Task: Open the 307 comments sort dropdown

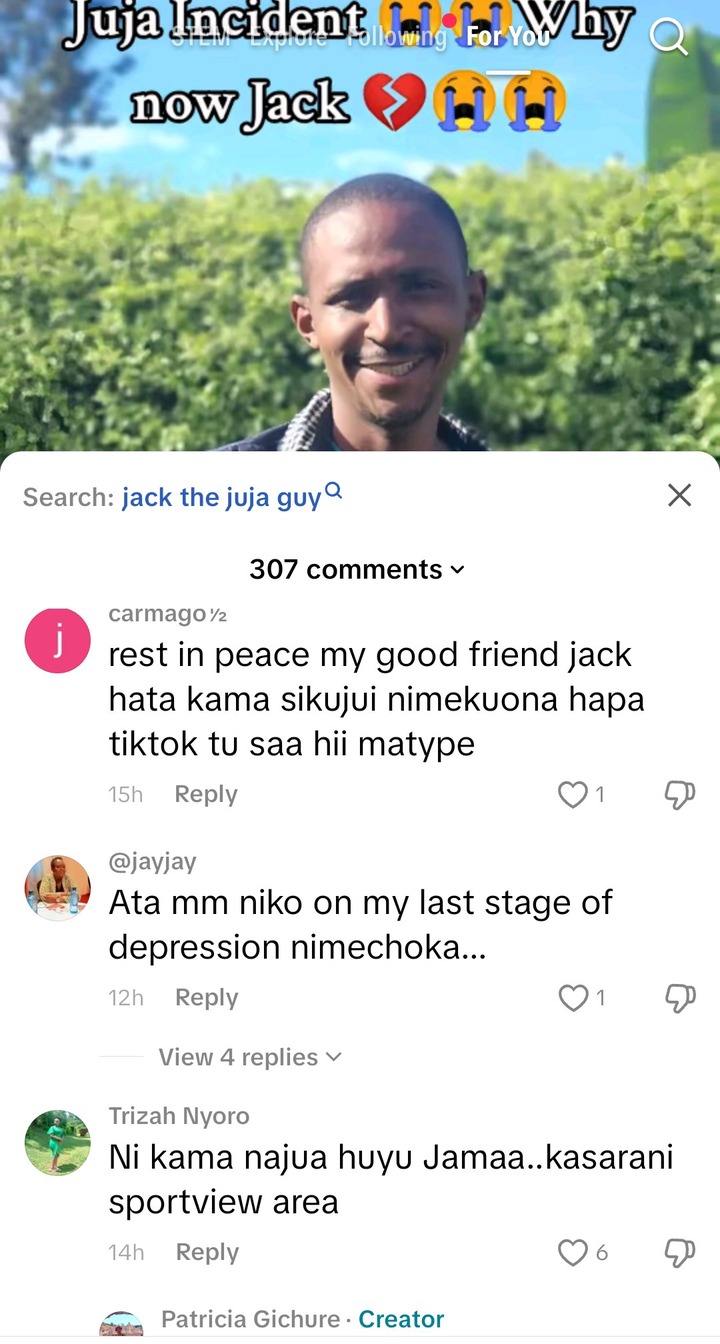Action: (x=357, y=569)
